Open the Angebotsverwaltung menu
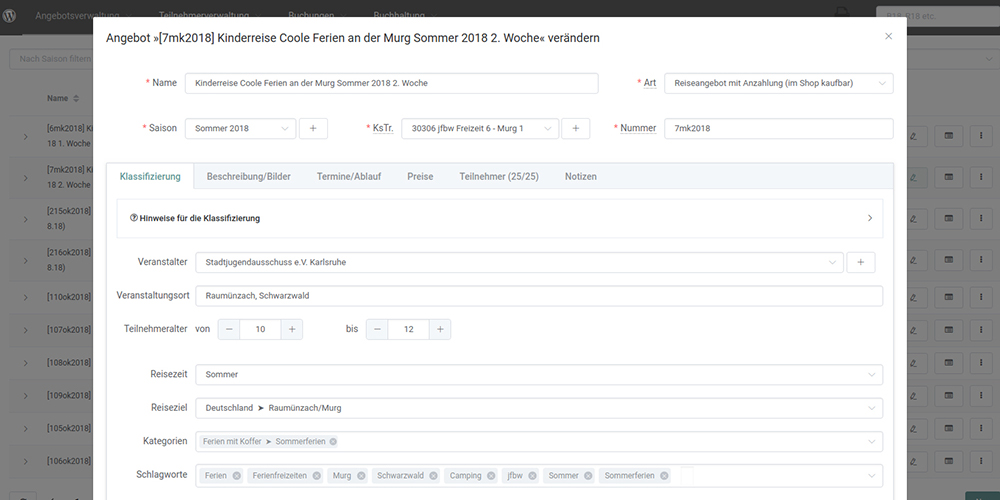This screenshot has width=1000, height=500. pyautogui.click(x=84, y=15)
